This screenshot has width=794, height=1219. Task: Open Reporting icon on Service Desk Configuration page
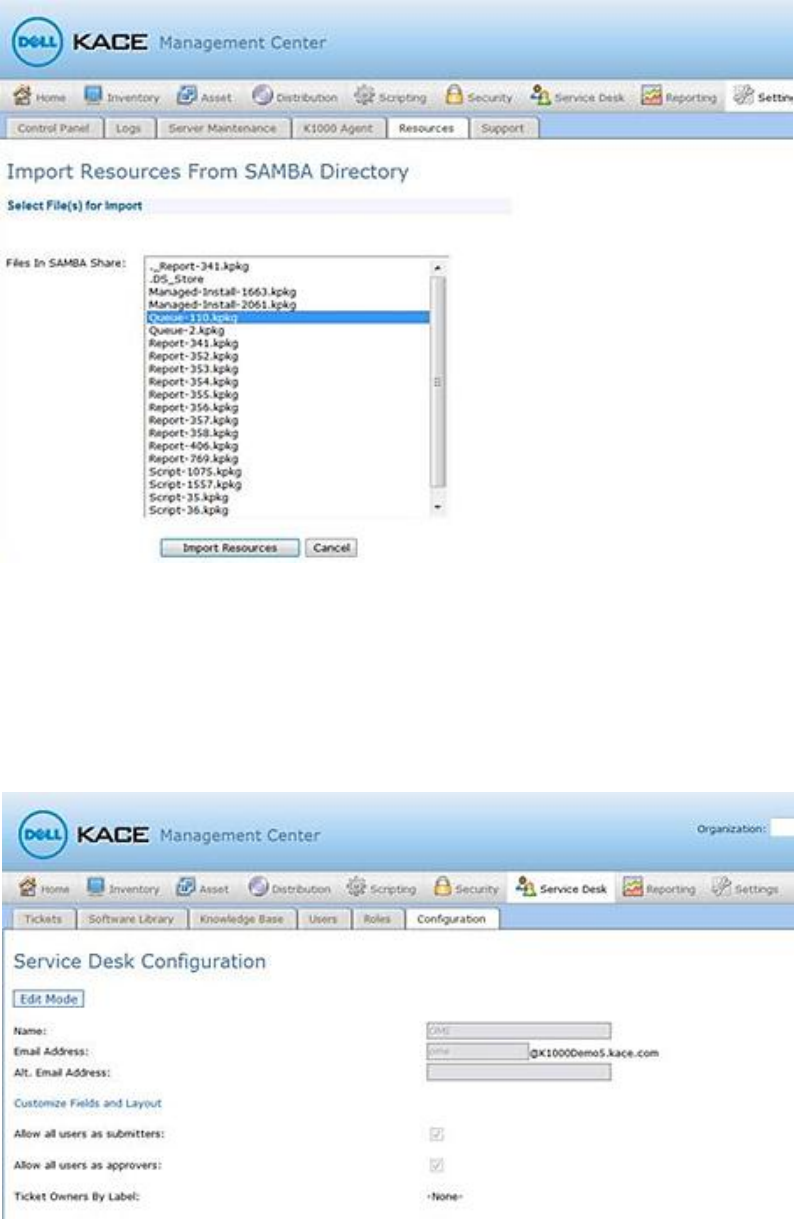point(633,886)
